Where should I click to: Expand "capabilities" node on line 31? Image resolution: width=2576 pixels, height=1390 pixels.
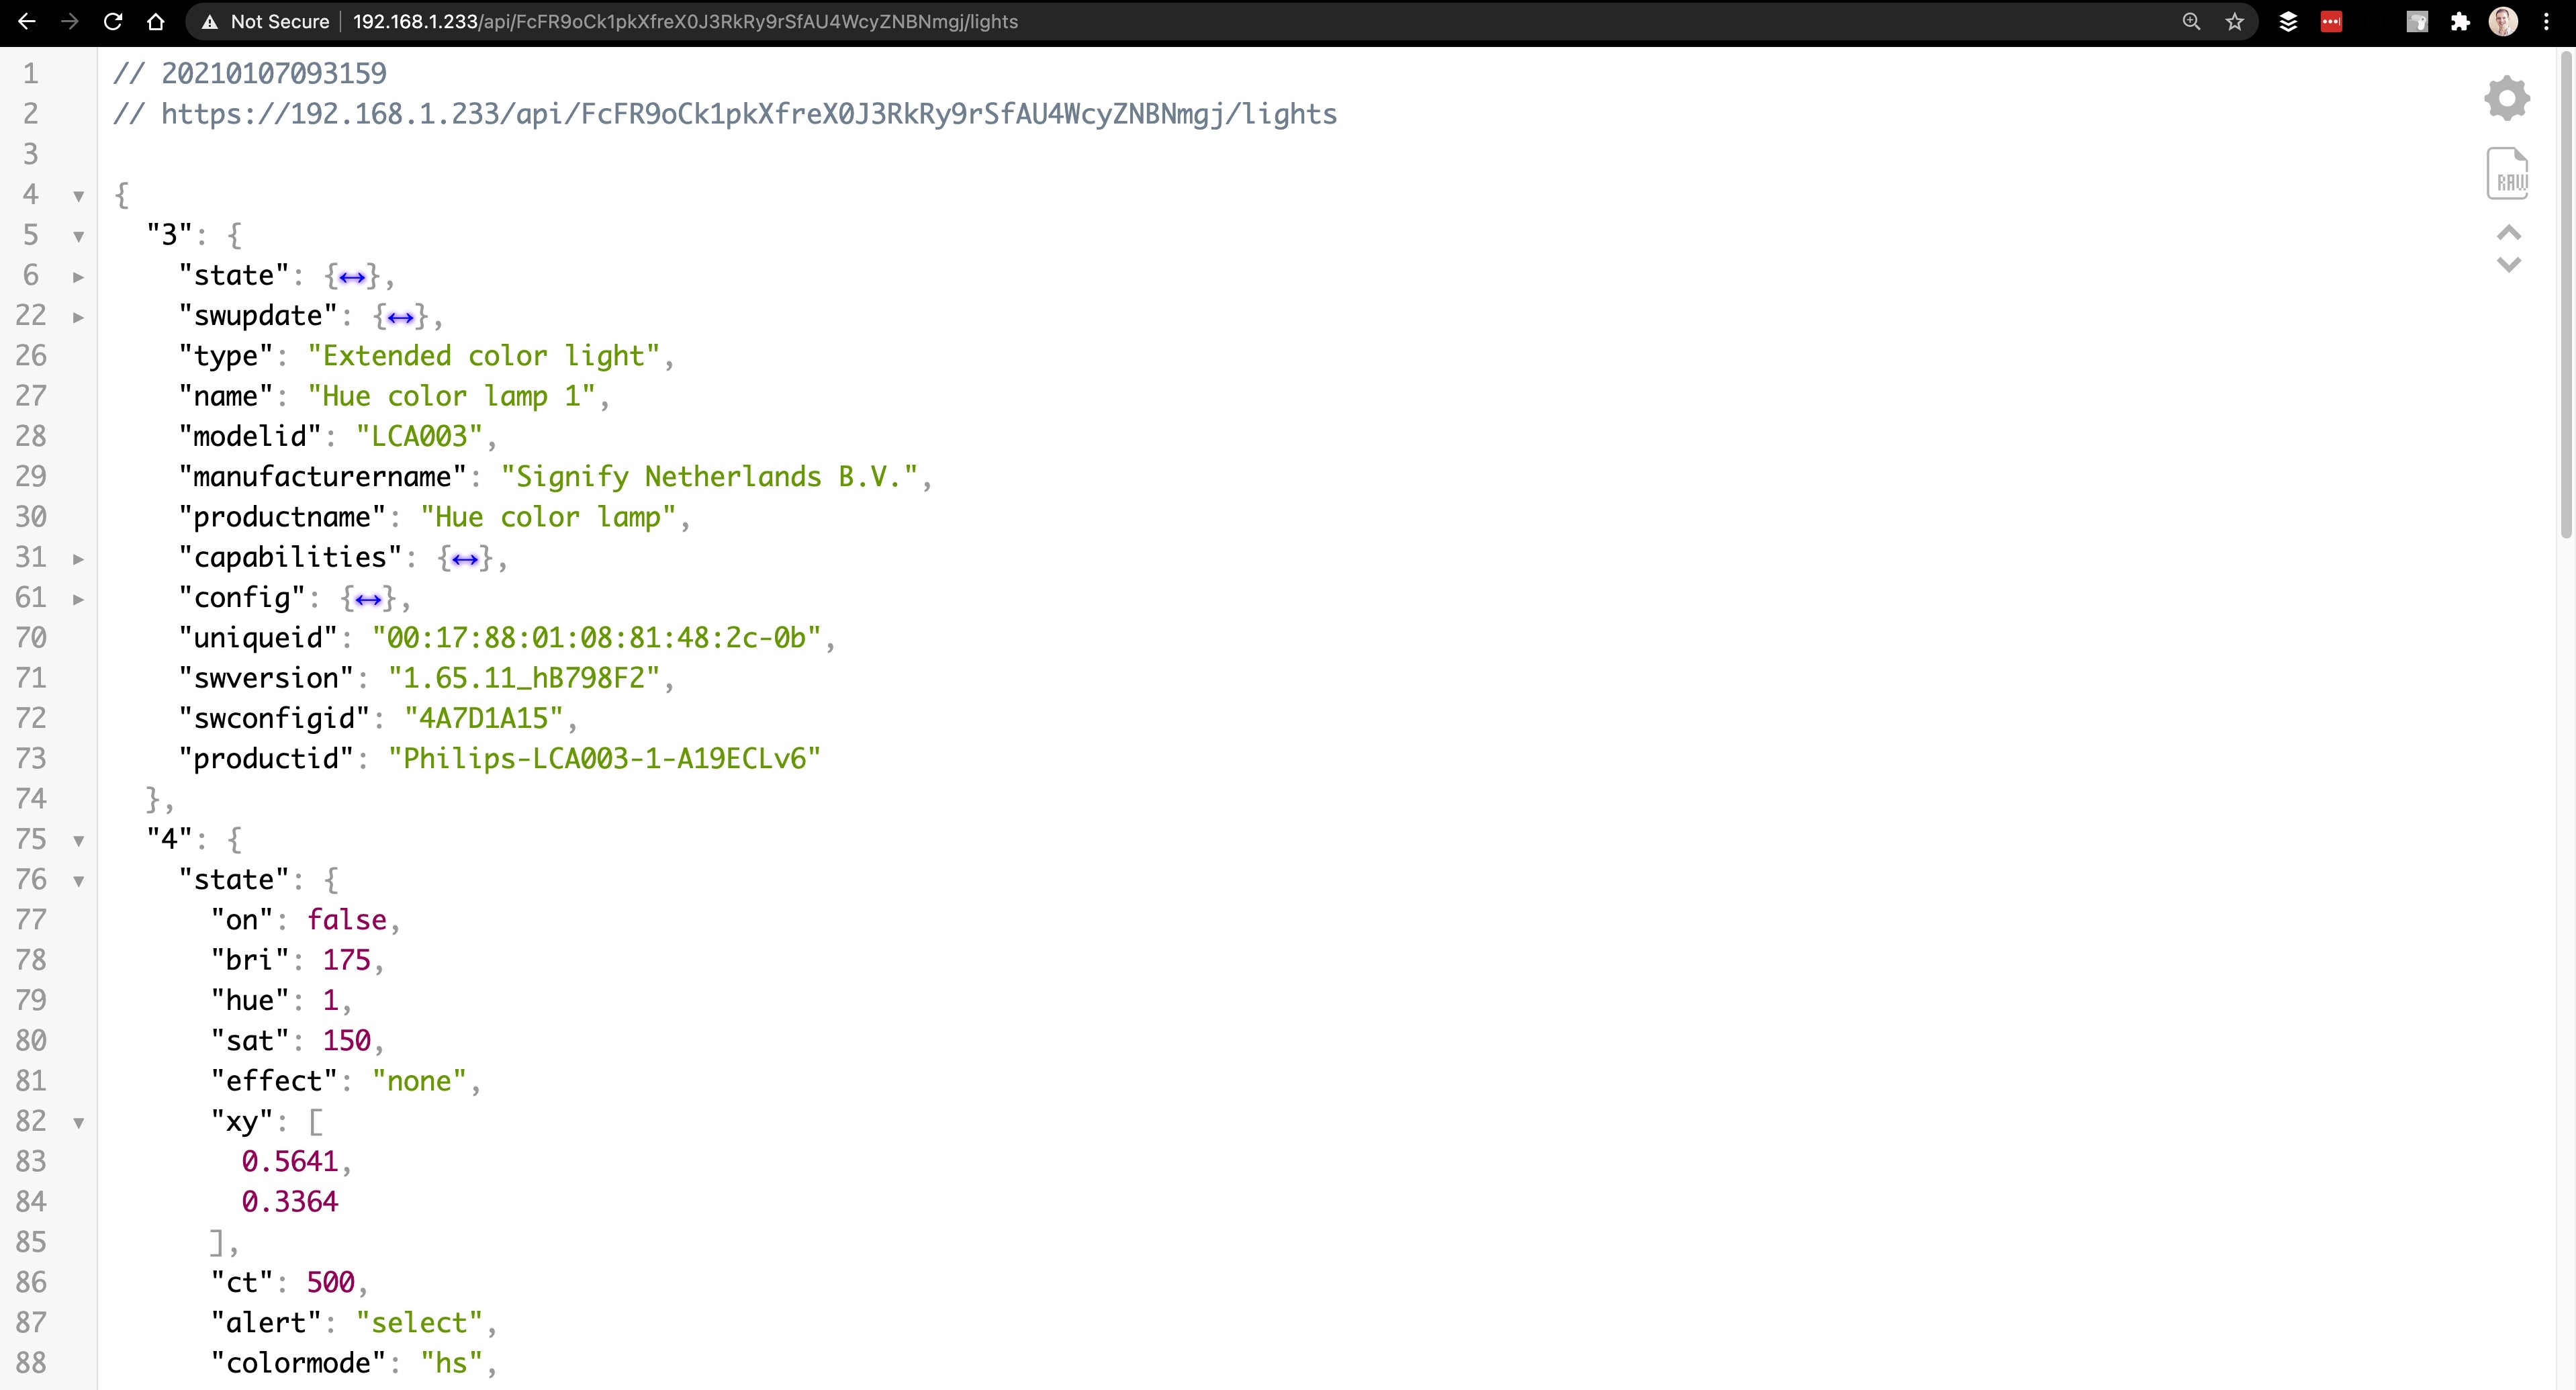[78, 559]
